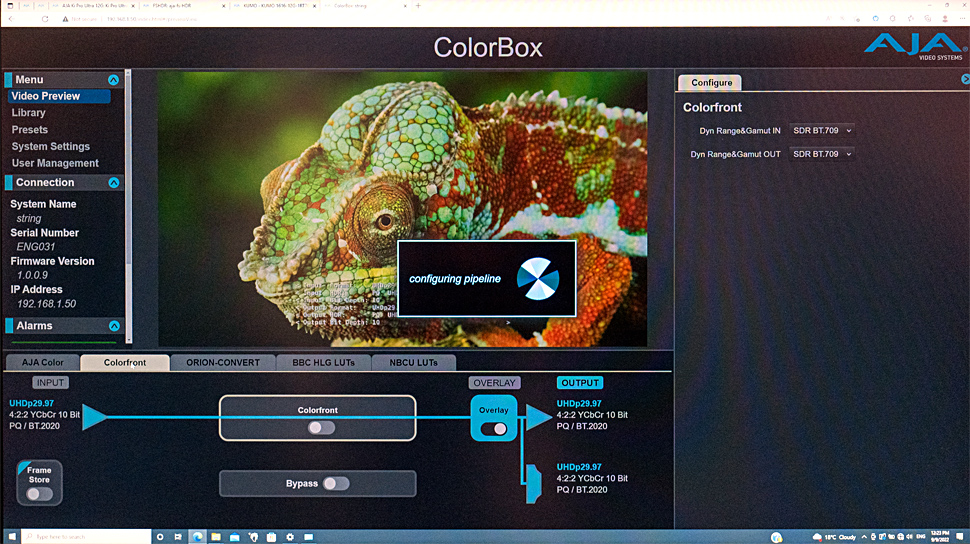Image resolution: width=970 pixels, height=544 pixels.
Task: Click the Alarms green status bar
Action: click(x=64, y=342)
